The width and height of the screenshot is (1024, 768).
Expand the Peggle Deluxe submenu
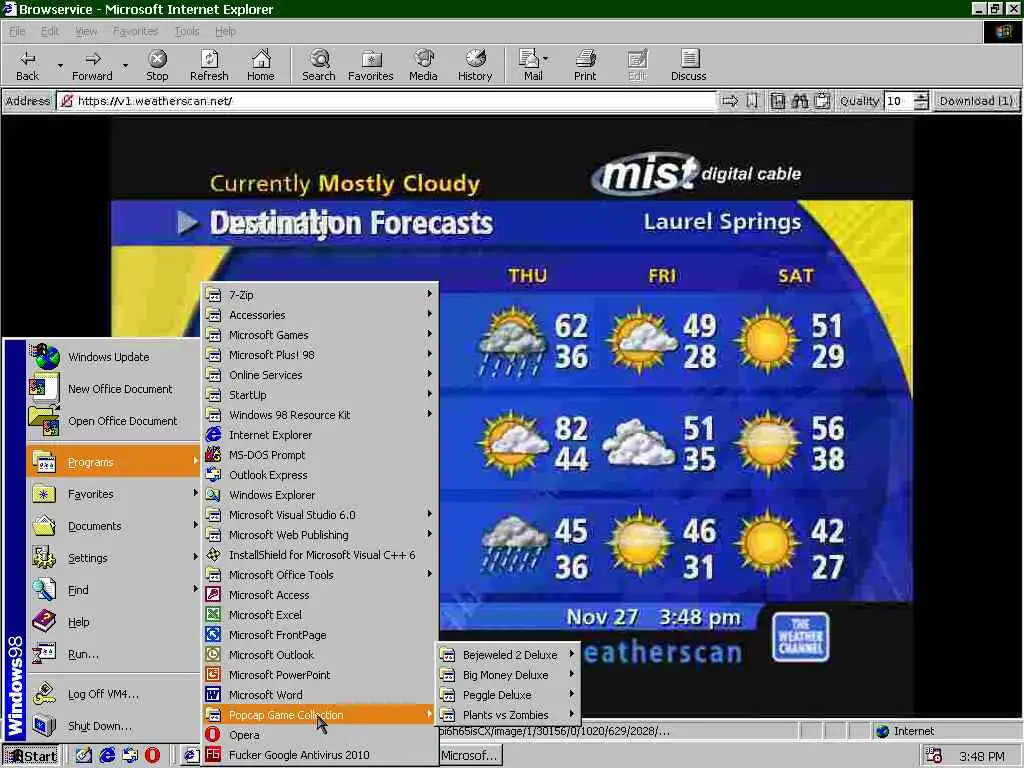click(509, 695)
